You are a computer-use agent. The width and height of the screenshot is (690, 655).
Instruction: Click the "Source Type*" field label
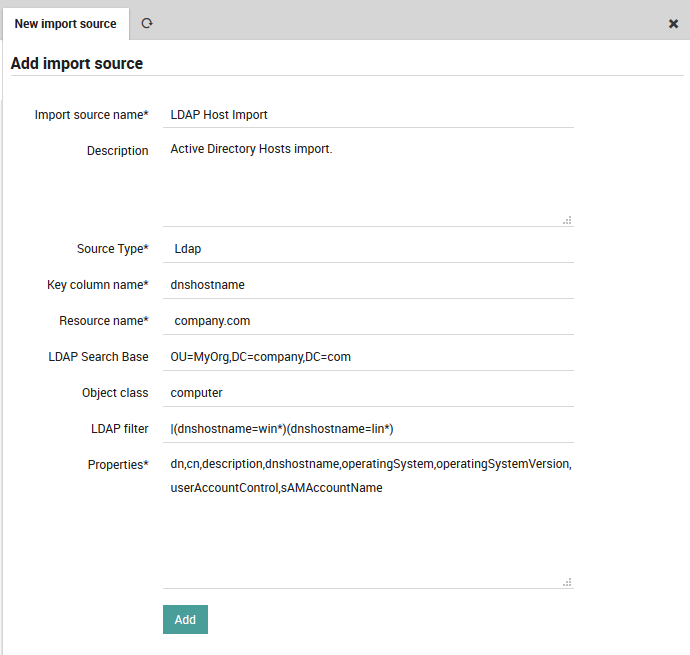coord(112,249)
